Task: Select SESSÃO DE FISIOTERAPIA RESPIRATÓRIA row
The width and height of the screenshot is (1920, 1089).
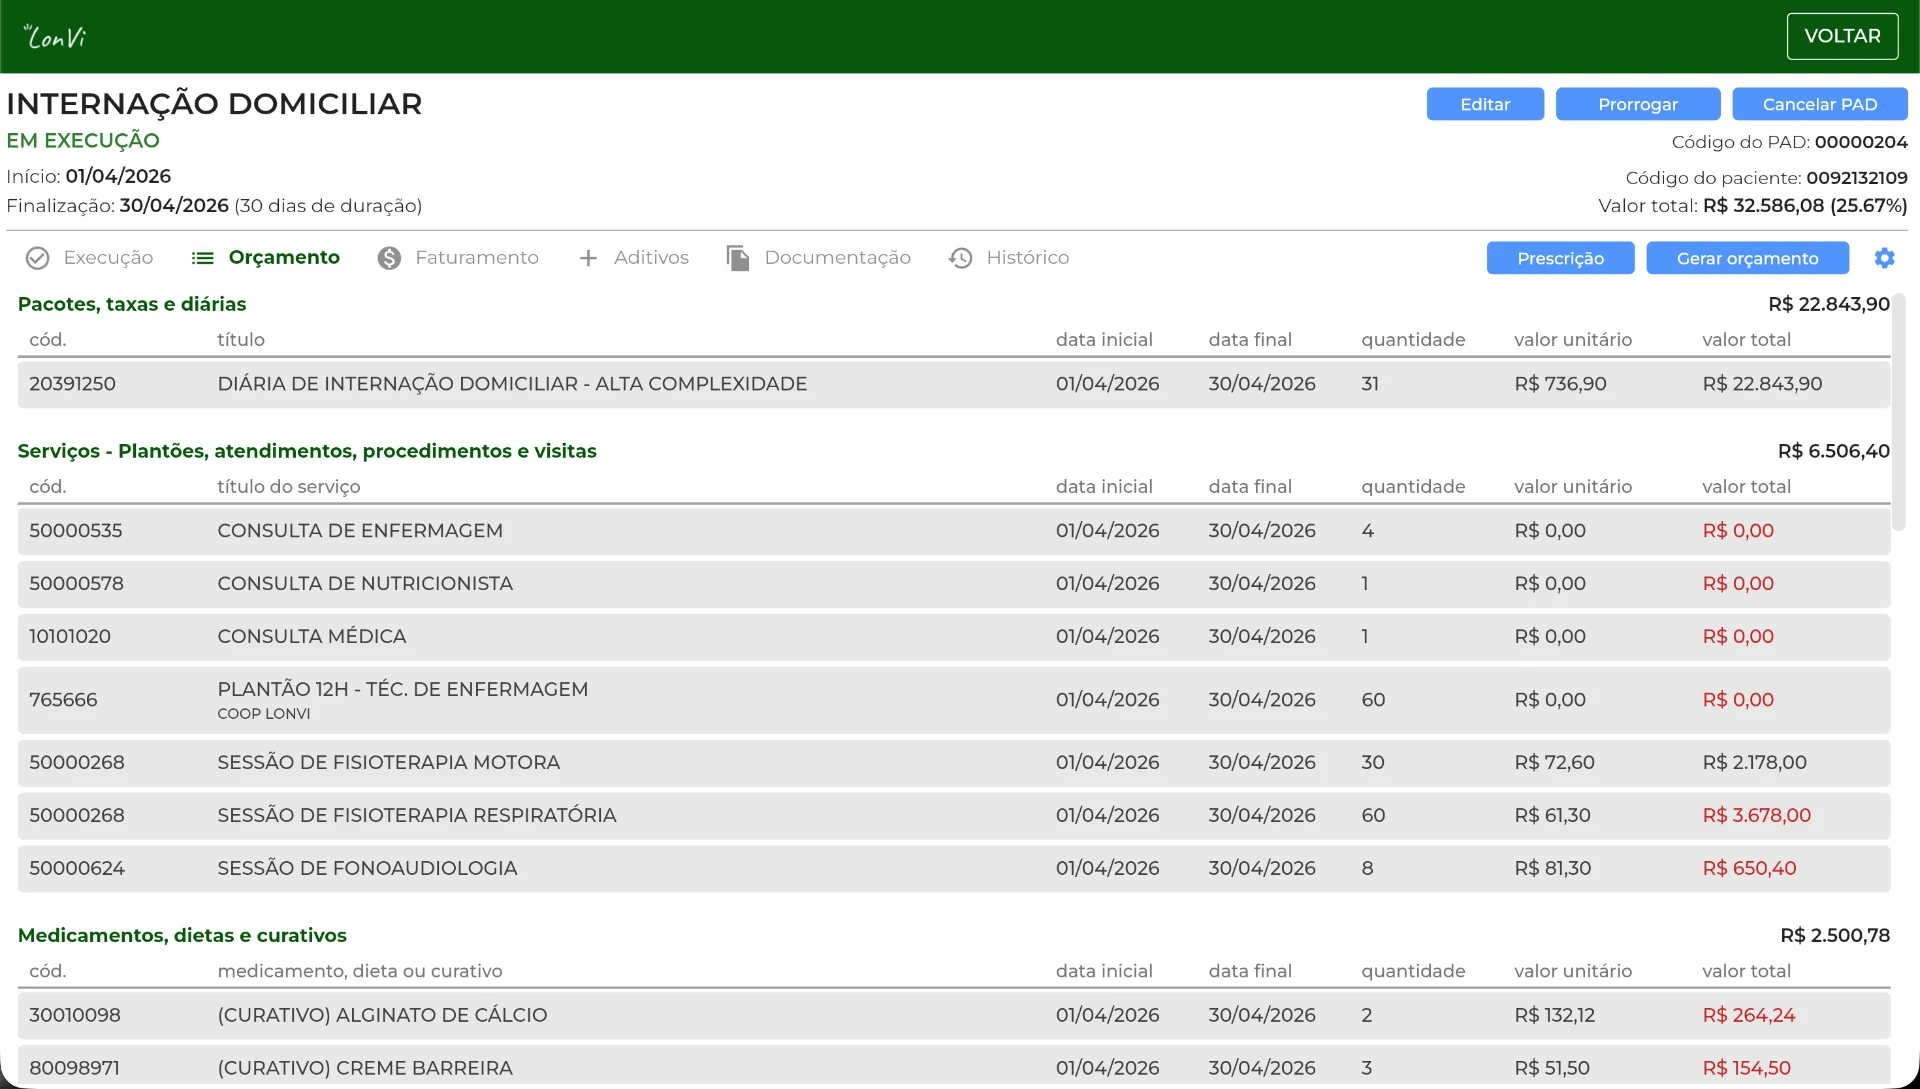Action: click(953, 816)
